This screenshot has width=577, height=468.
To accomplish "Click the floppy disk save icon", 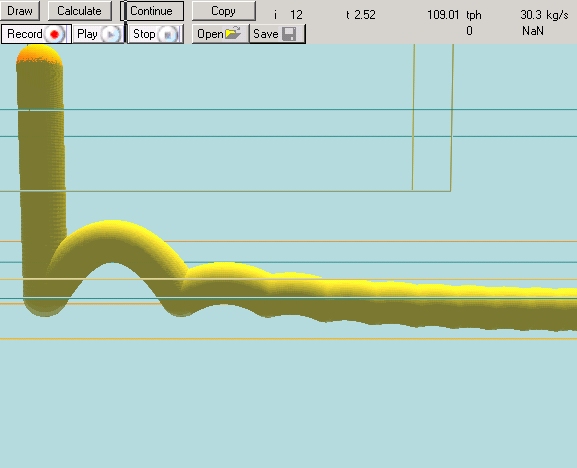I will 289,34.
